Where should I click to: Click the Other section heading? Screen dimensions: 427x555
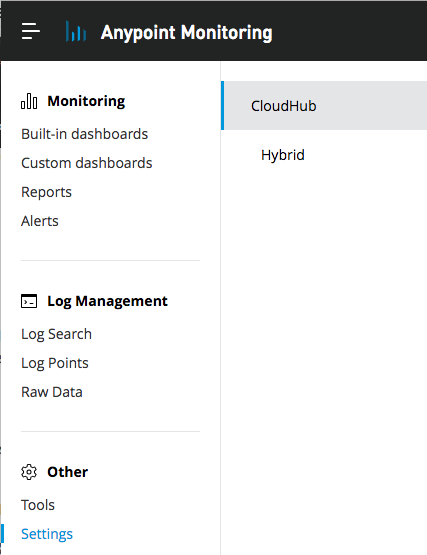click(68, 472)
